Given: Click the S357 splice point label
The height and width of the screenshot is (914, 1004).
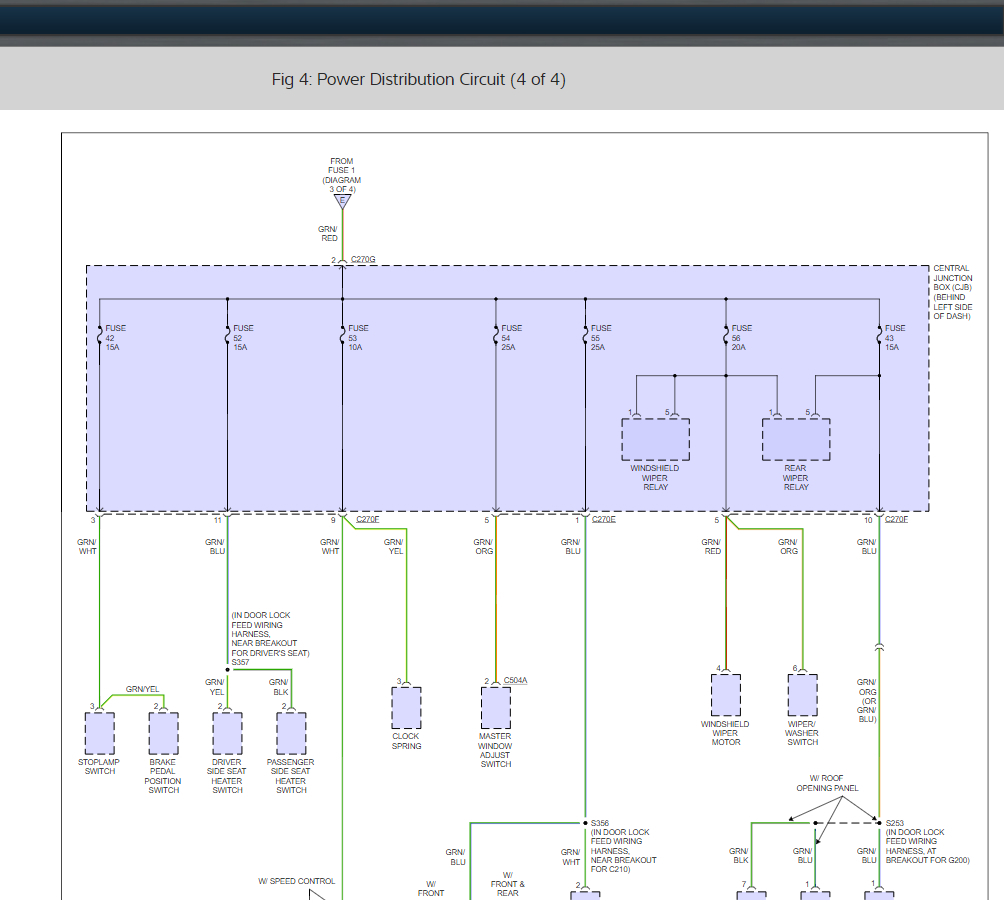Looking at the screenshot, I should click(x=240, y=662).
